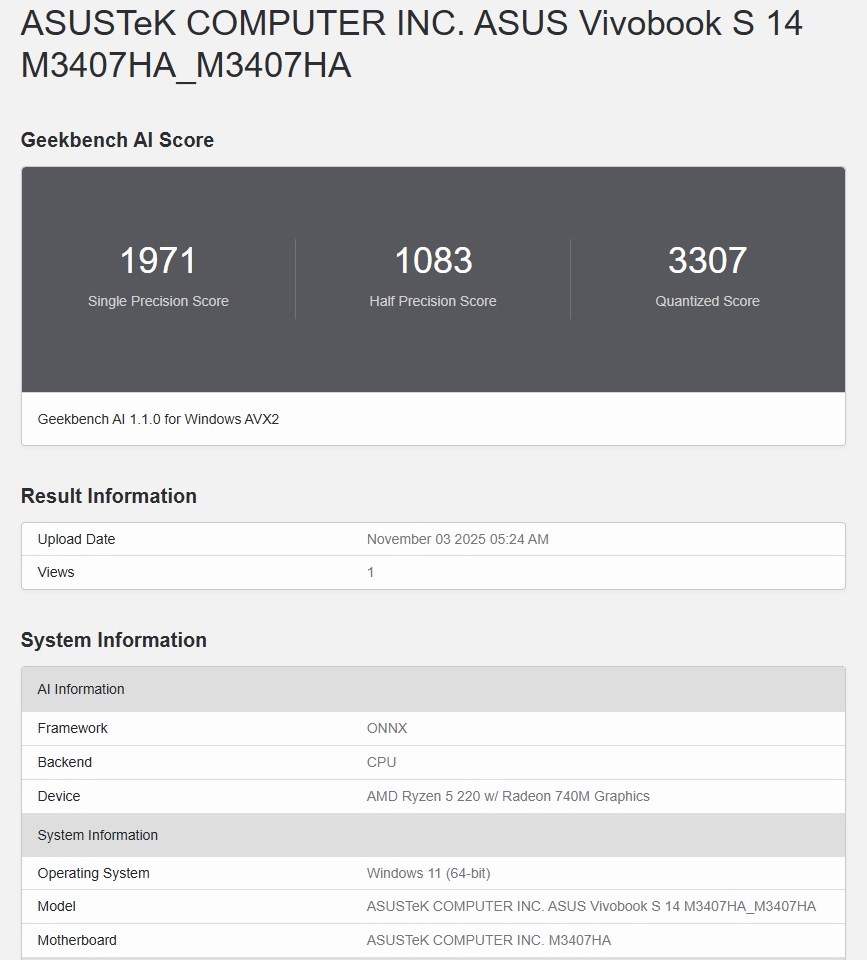867x960 pixels.
Task: Select the Windows 11 (64-bit) value
Action: tap(429, 874)
